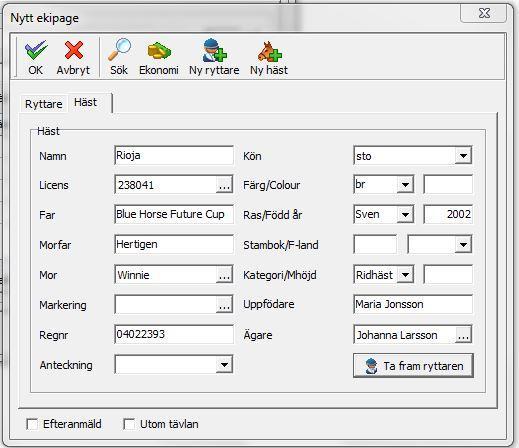Enable the Efteranmäld checkbox

coord(32,424)
